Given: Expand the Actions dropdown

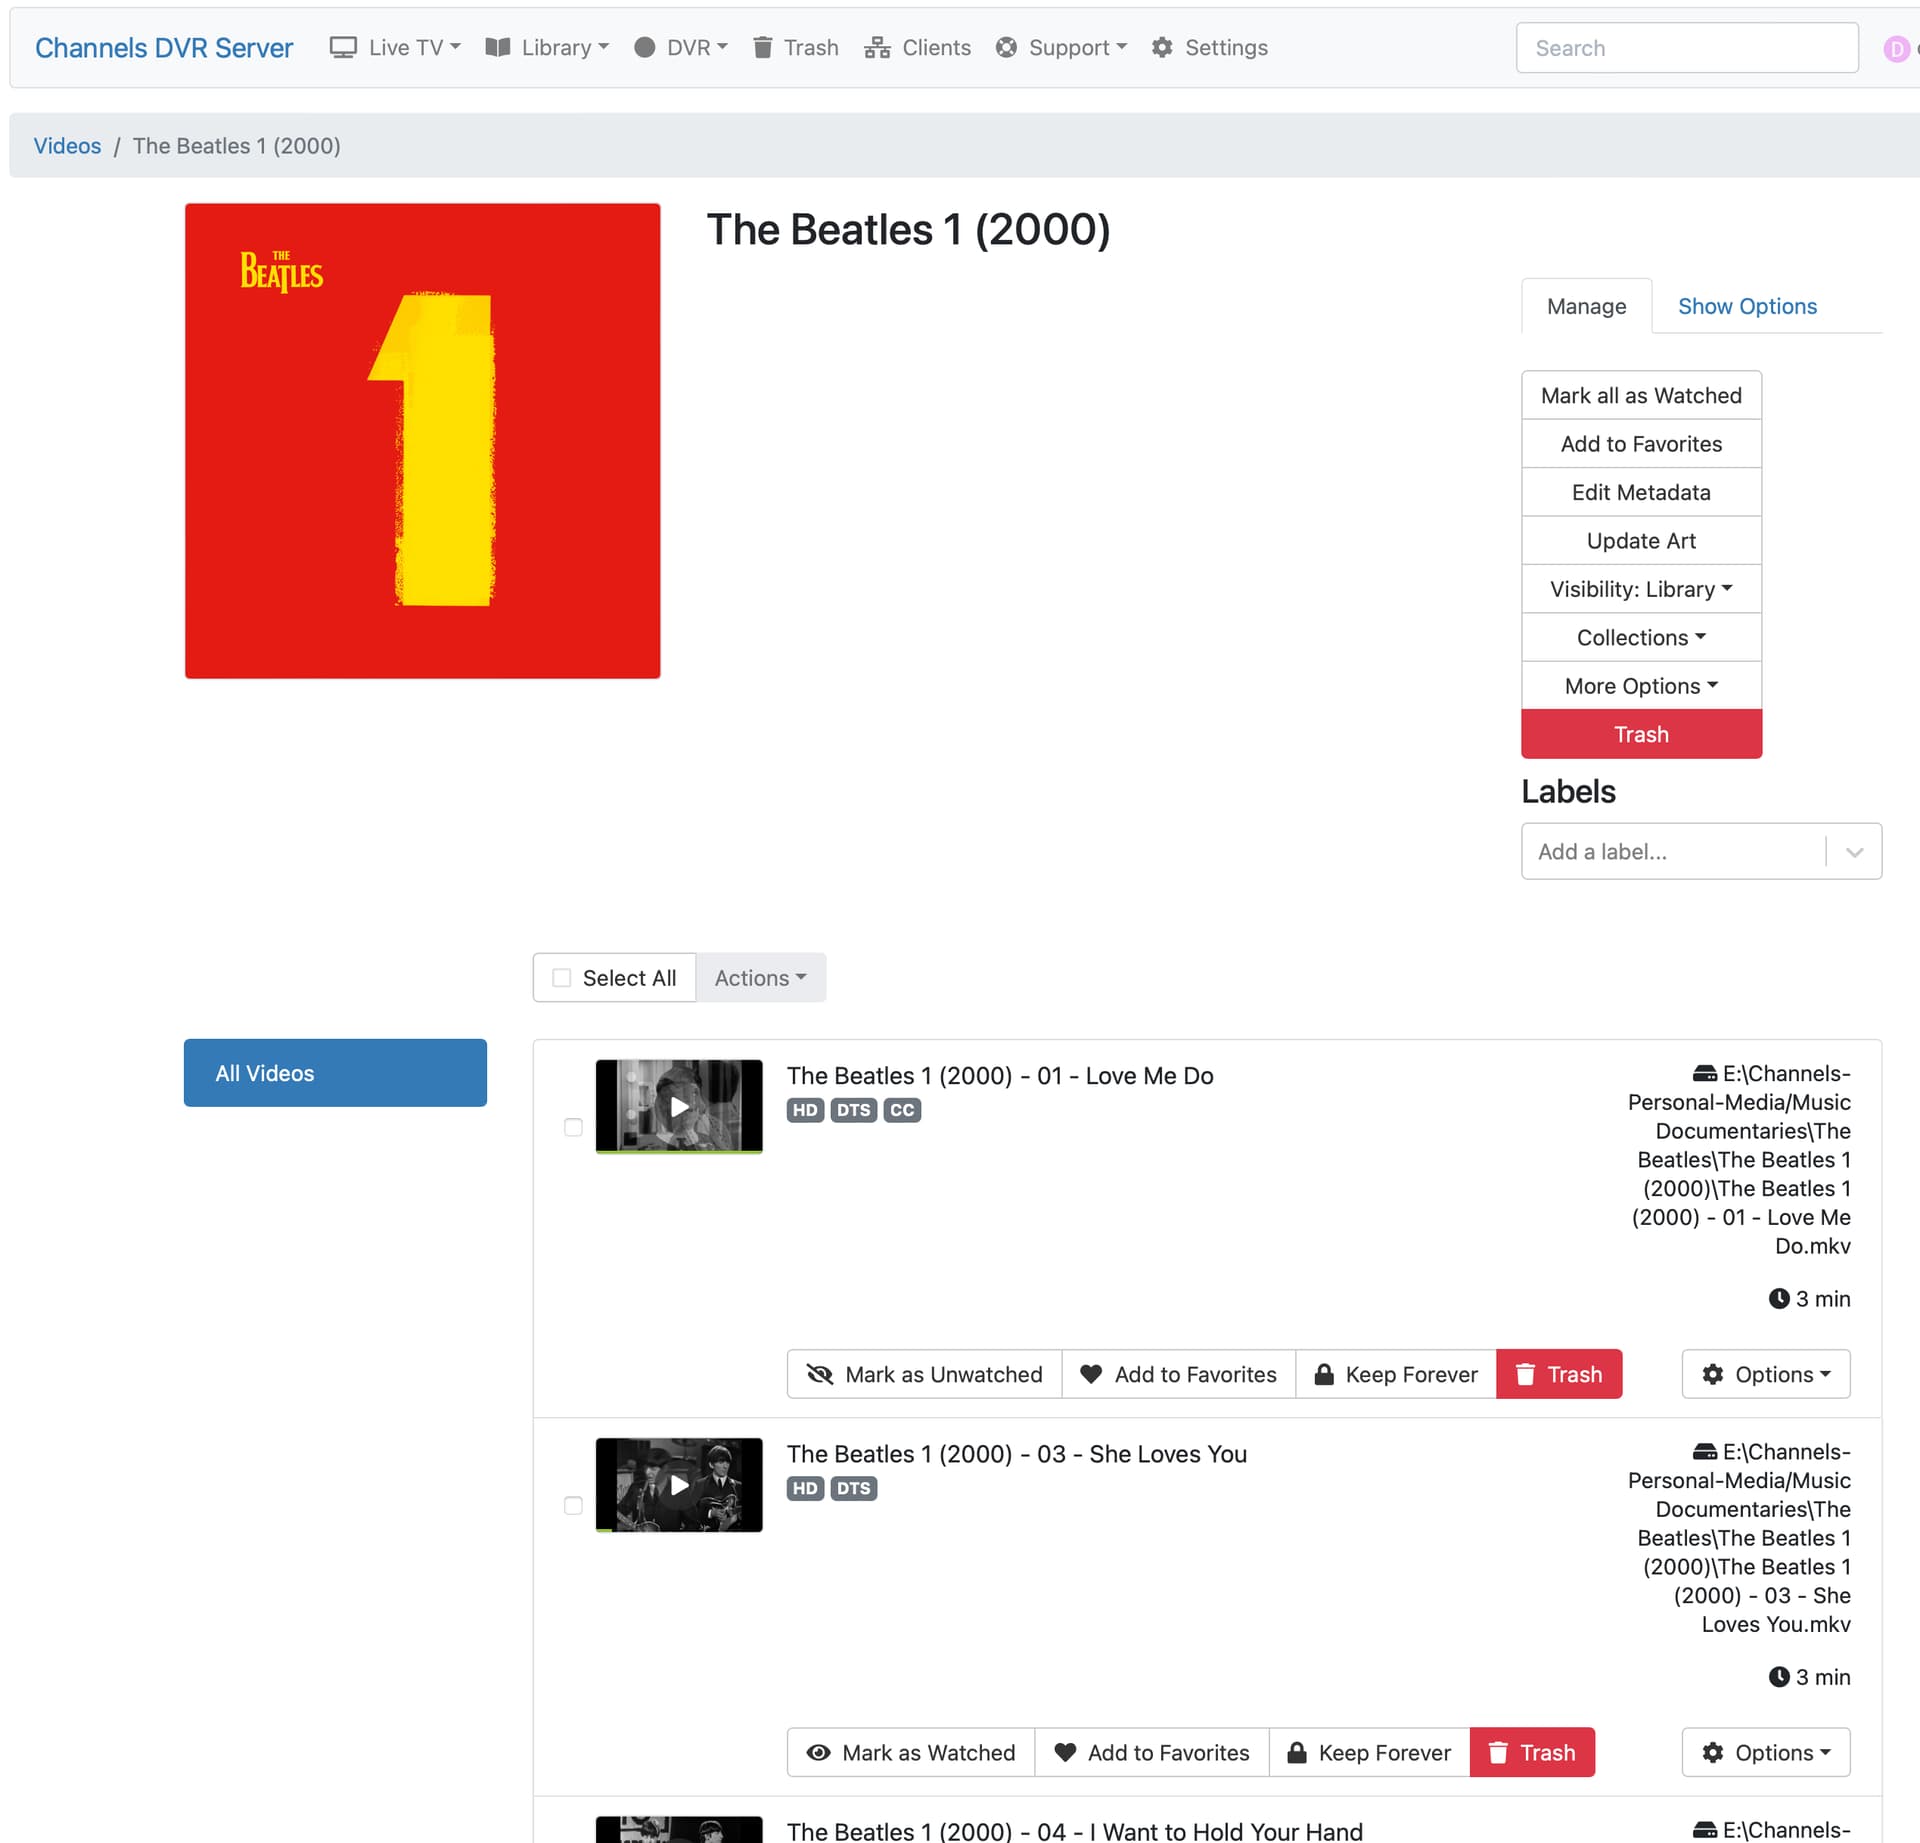Looking at the screenshot, I should [x=760, y=977].
